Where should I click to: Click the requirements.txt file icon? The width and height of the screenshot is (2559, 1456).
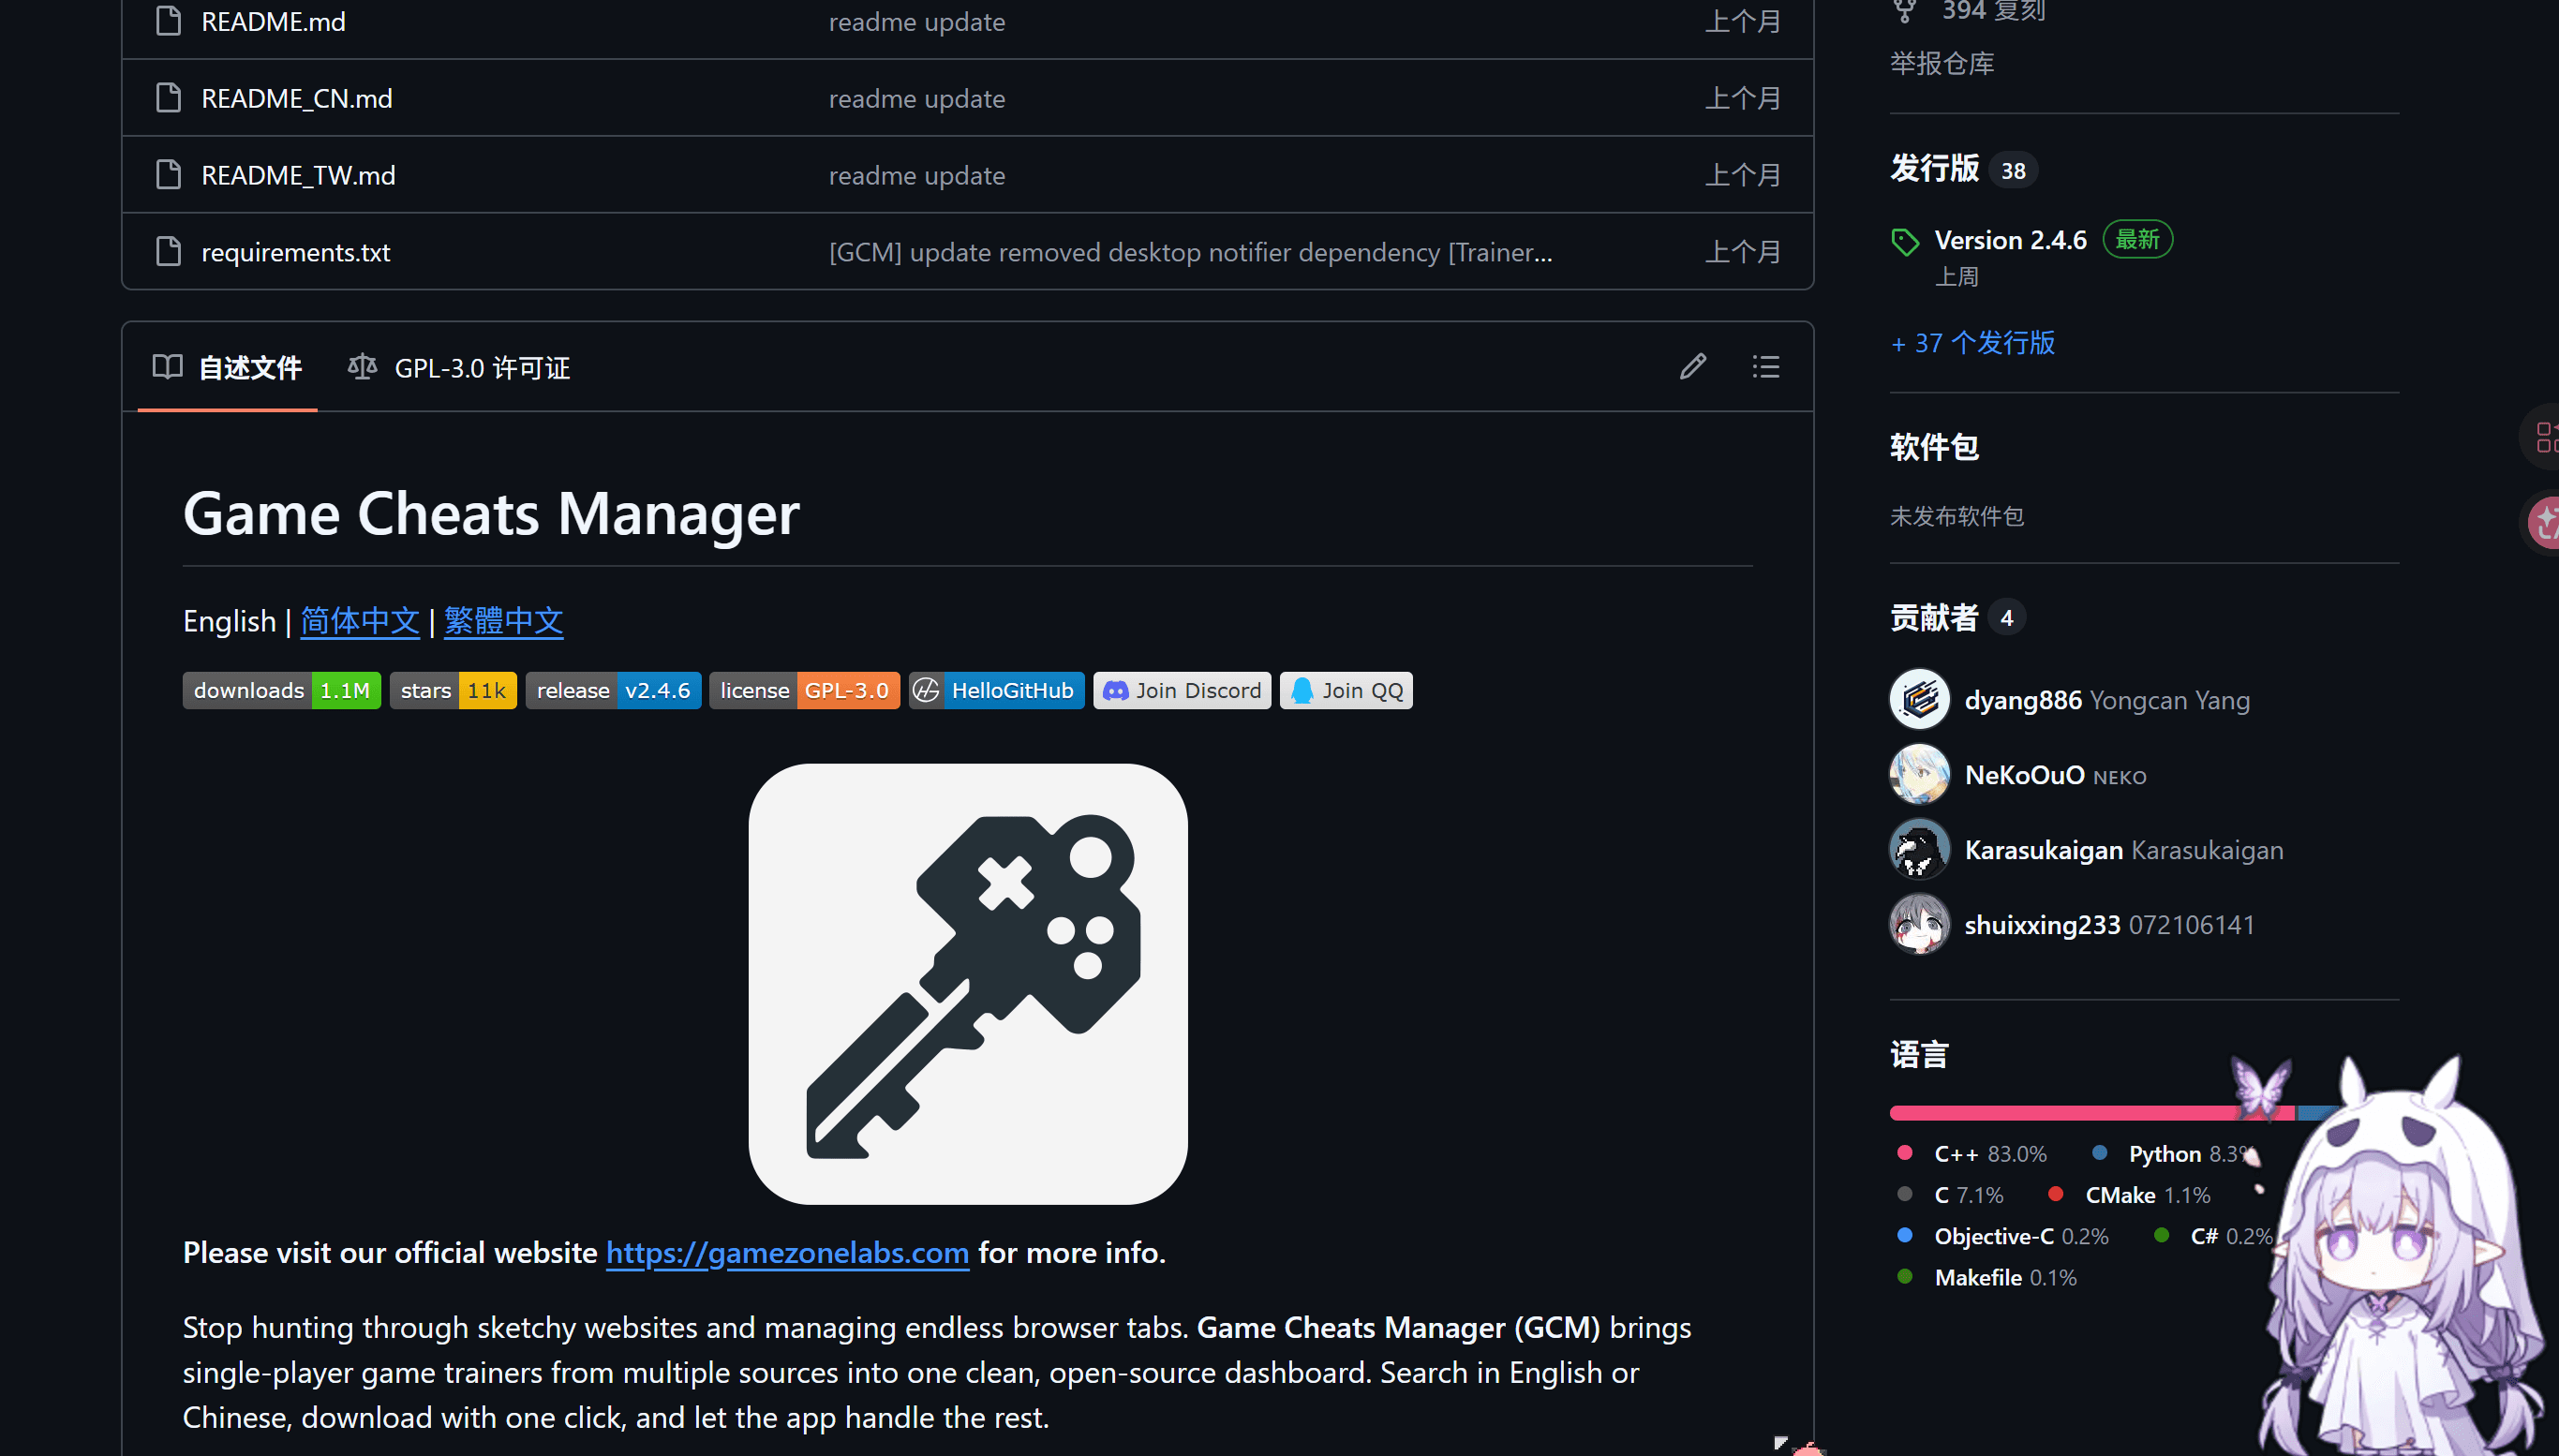pos(169,252)
